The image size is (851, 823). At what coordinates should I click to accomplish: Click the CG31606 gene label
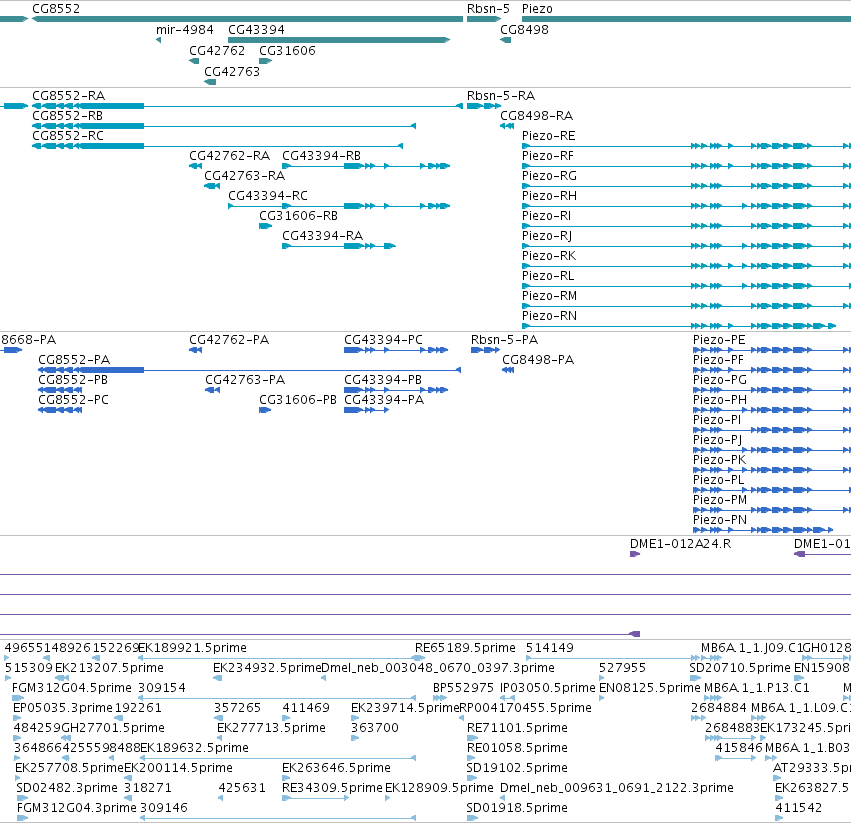(287, 51)
